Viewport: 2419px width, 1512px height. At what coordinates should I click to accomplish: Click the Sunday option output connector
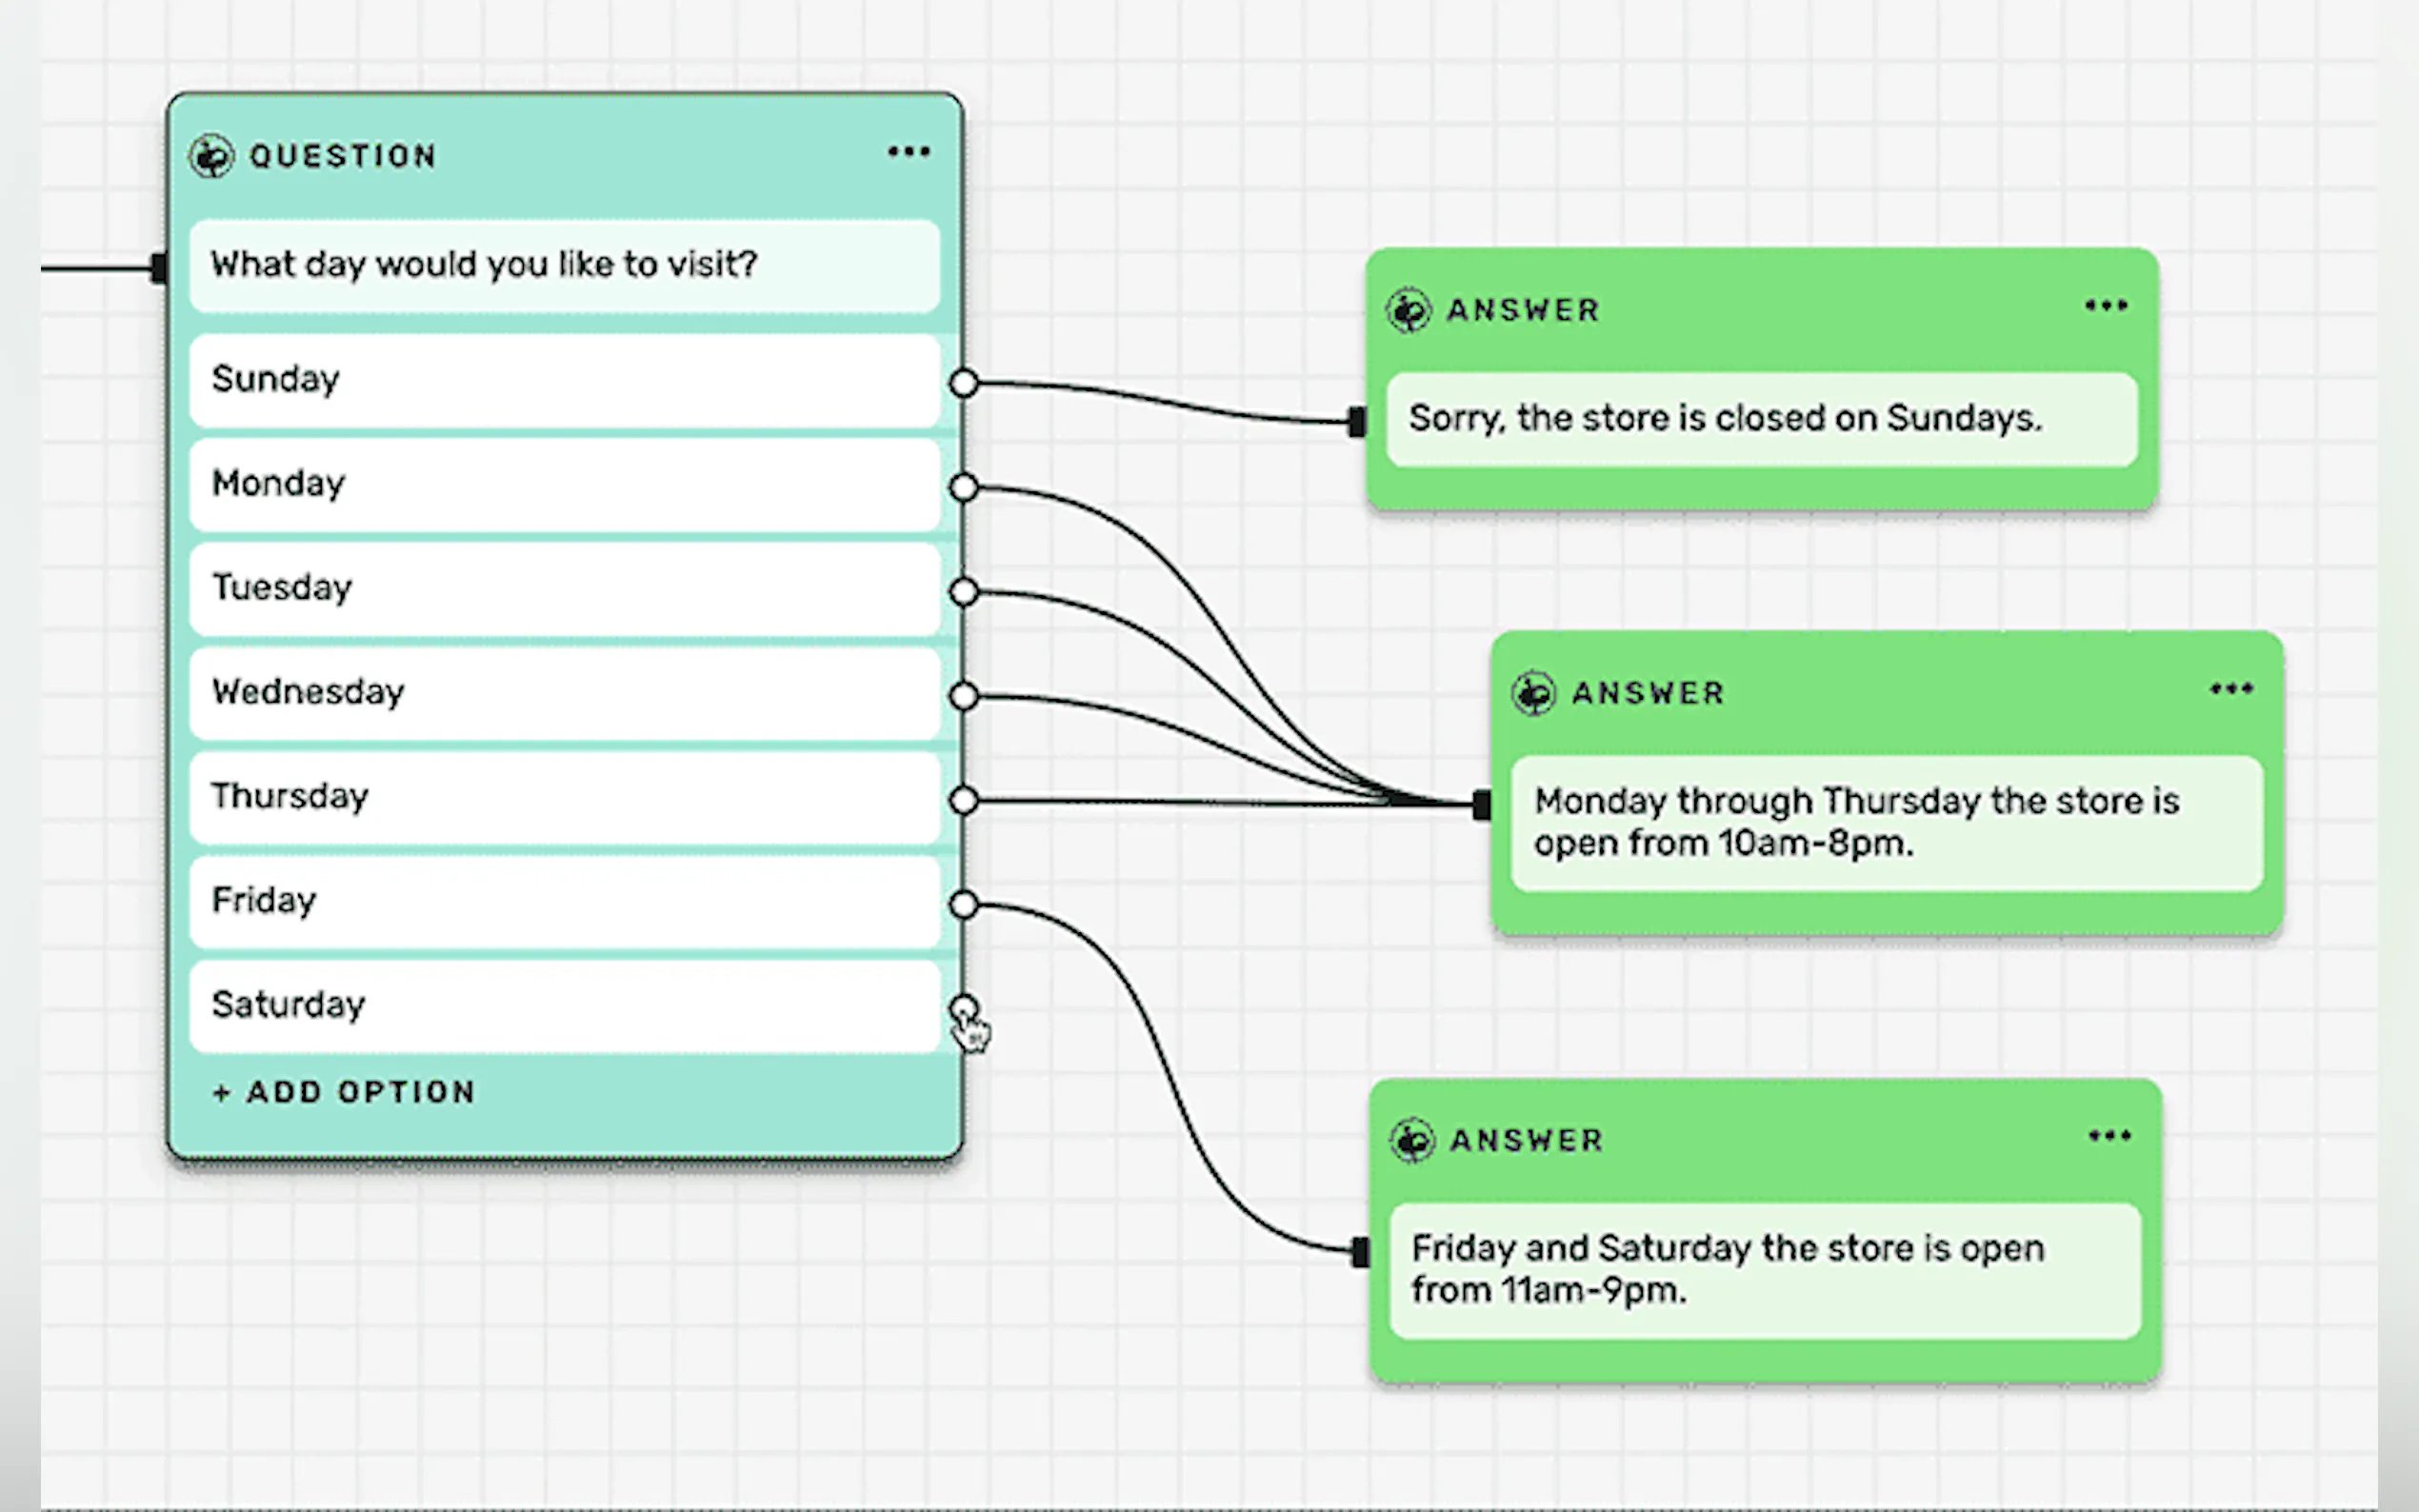tap(963, 383)
